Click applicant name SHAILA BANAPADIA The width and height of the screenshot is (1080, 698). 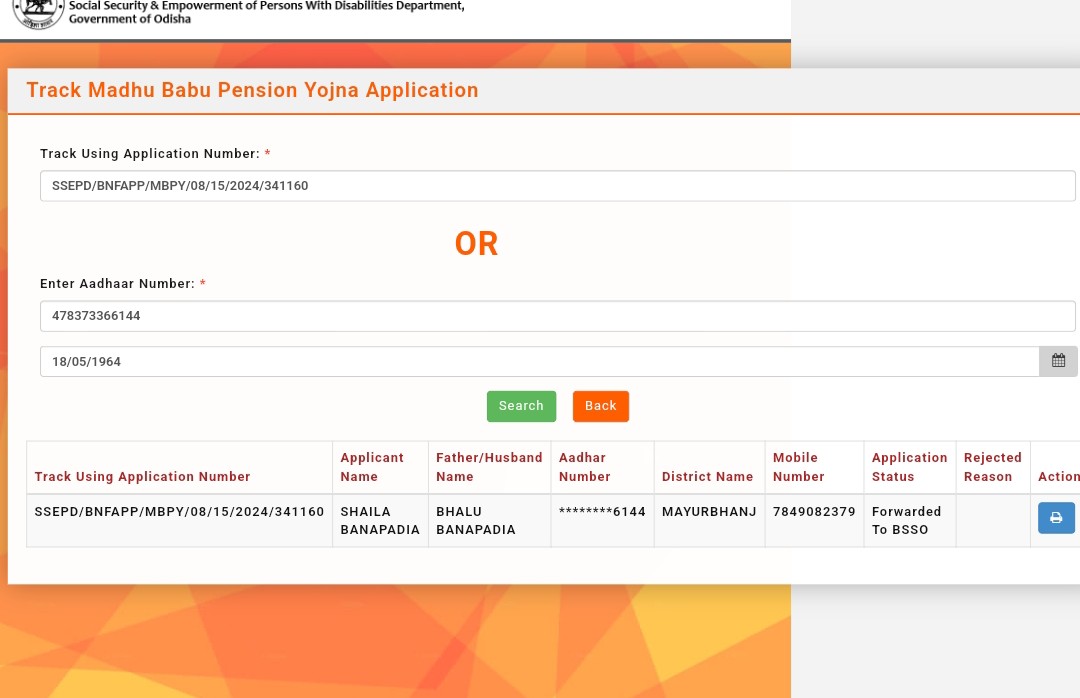pyautogui.click(x=380, y=521)
